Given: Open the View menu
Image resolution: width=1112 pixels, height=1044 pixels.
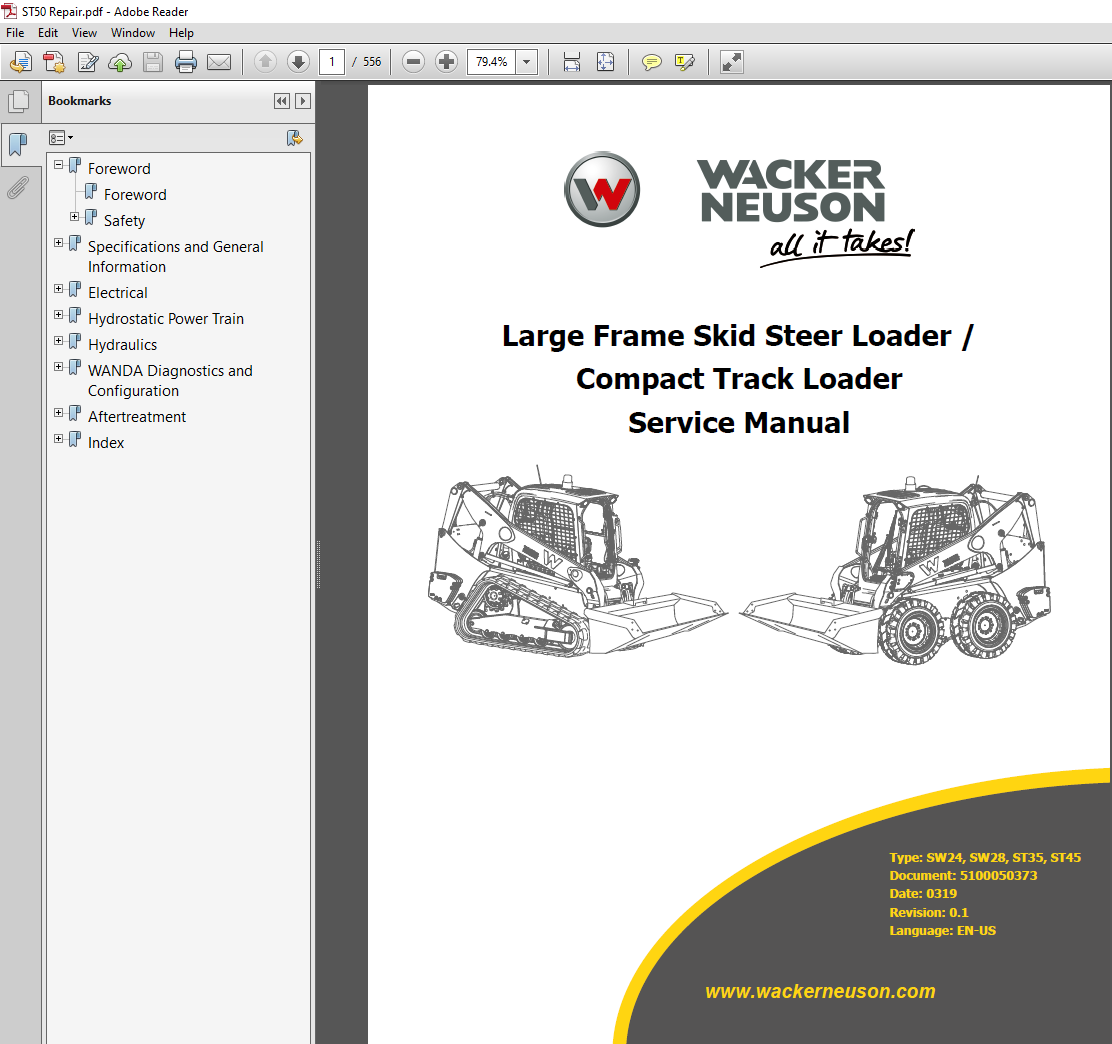Looking at the screenshot, I should (84, 32).
